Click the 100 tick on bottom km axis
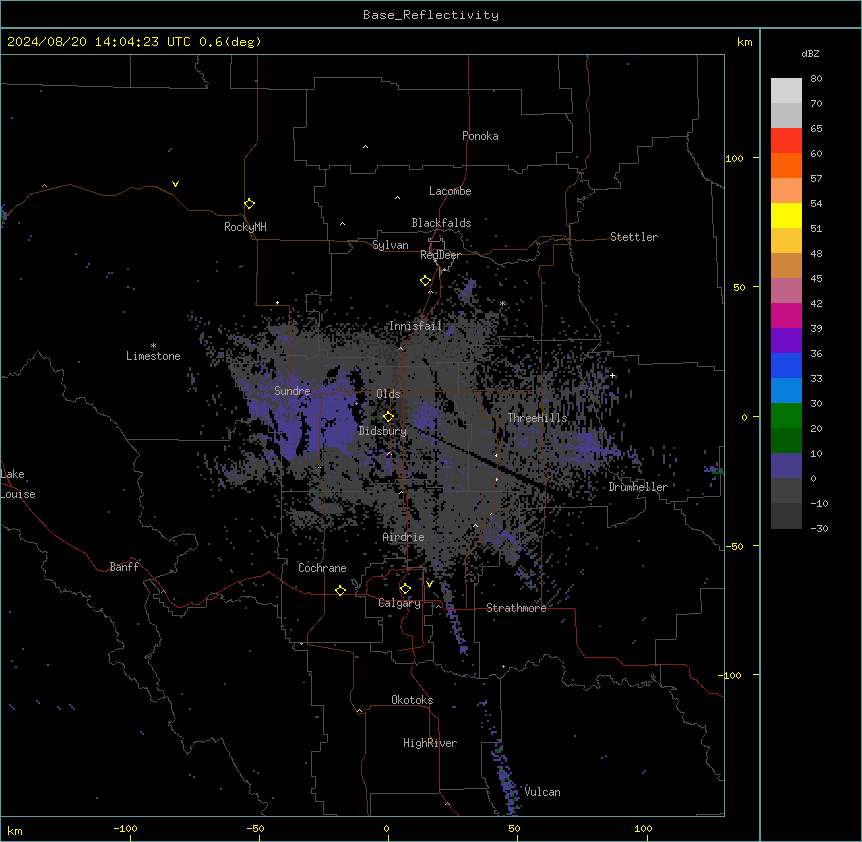 [643, 829]
